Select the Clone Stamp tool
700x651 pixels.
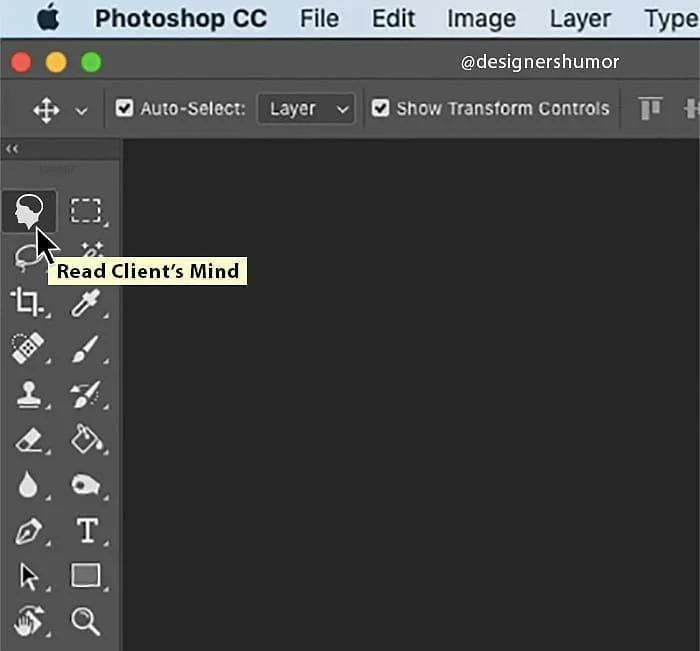[28, 394]
